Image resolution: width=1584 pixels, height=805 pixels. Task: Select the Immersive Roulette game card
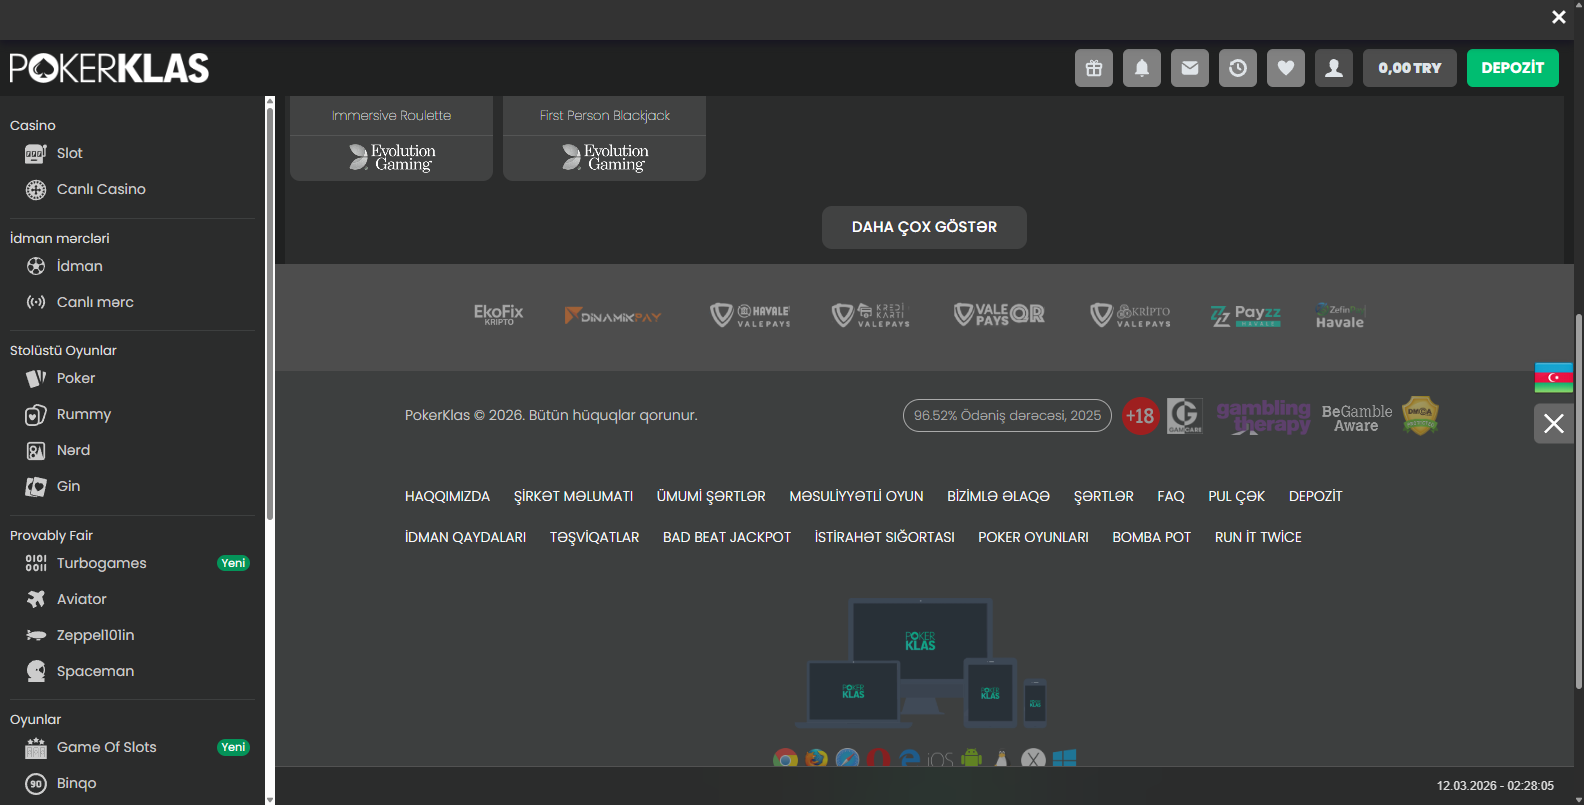(x=391, y=138)
